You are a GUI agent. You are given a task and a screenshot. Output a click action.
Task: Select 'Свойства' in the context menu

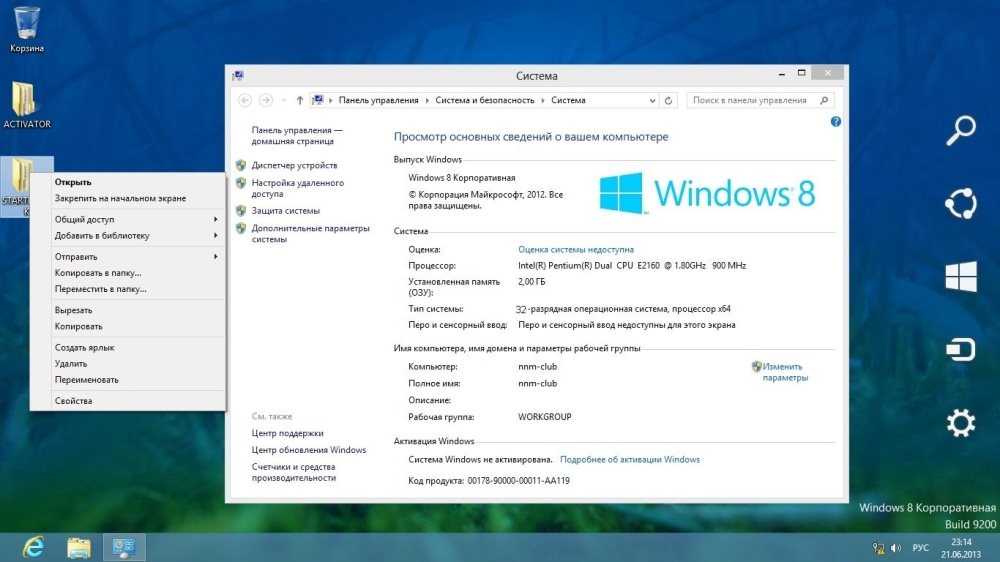[74, 401]
